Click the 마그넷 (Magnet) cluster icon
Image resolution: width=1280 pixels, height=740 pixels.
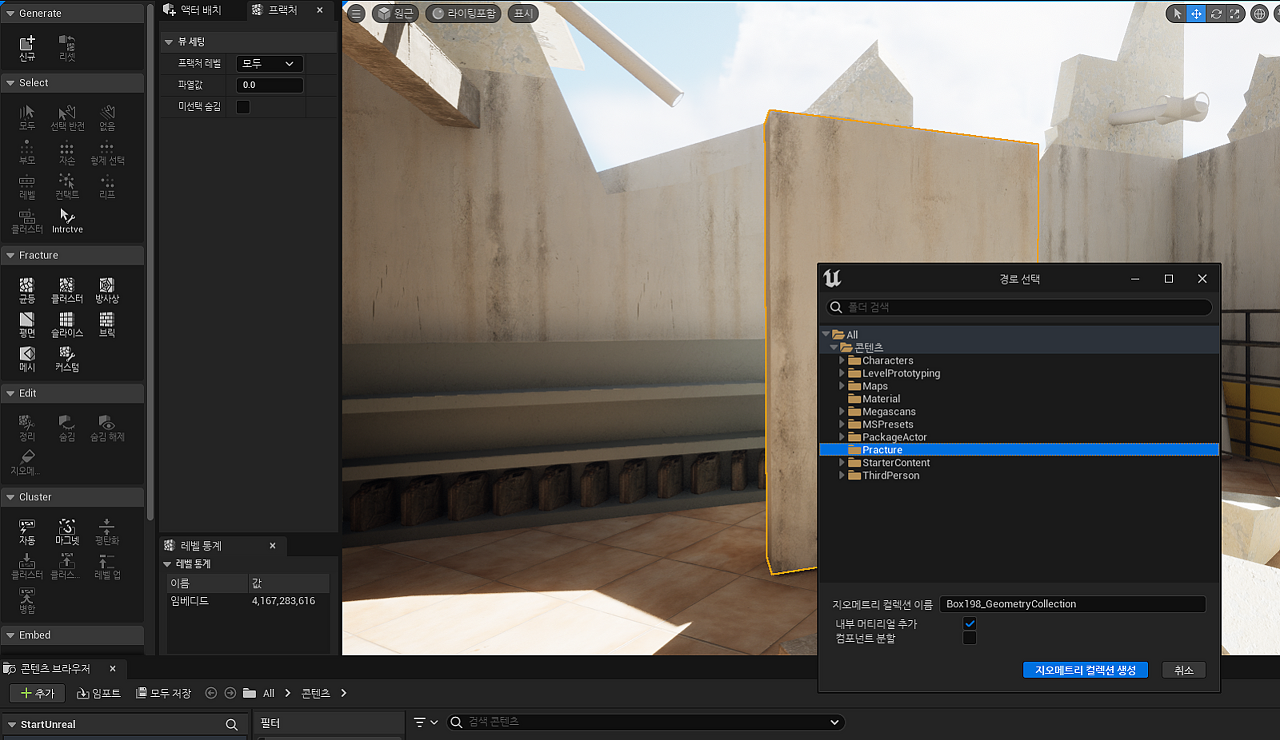pyautogui.click(x=67, y=531)
